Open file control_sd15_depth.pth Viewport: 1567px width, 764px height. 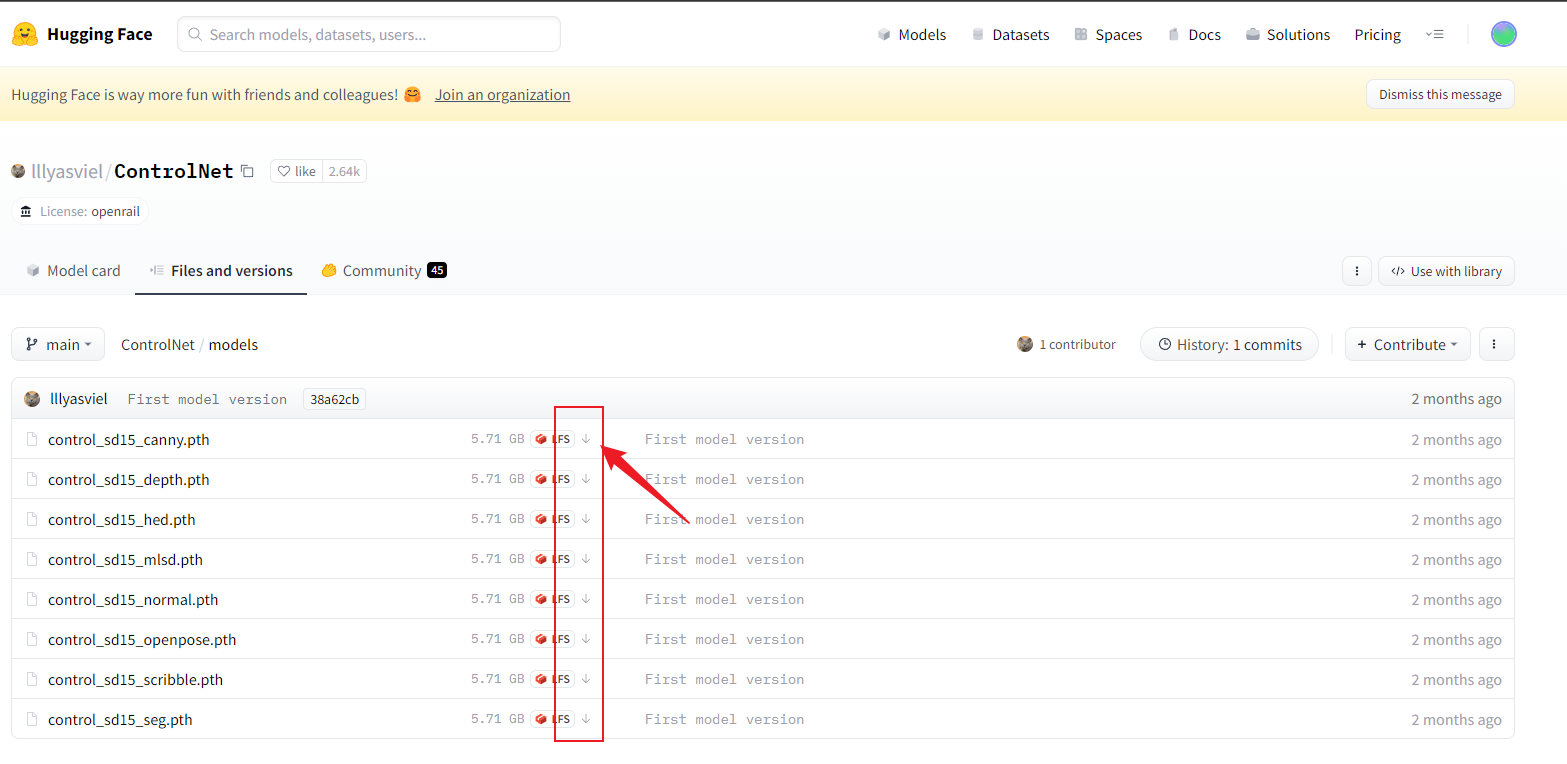(129, 480)
